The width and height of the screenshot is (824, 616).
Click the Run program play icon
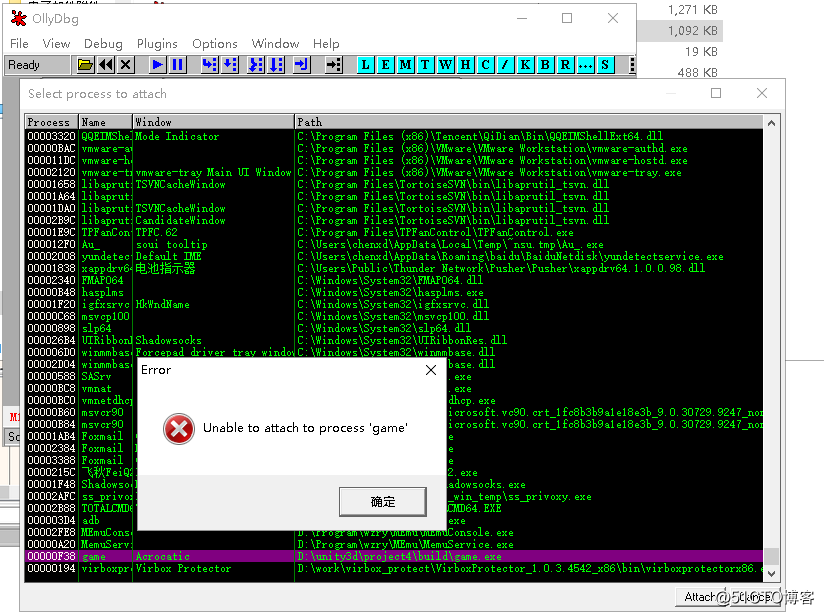tap(157, 65)
